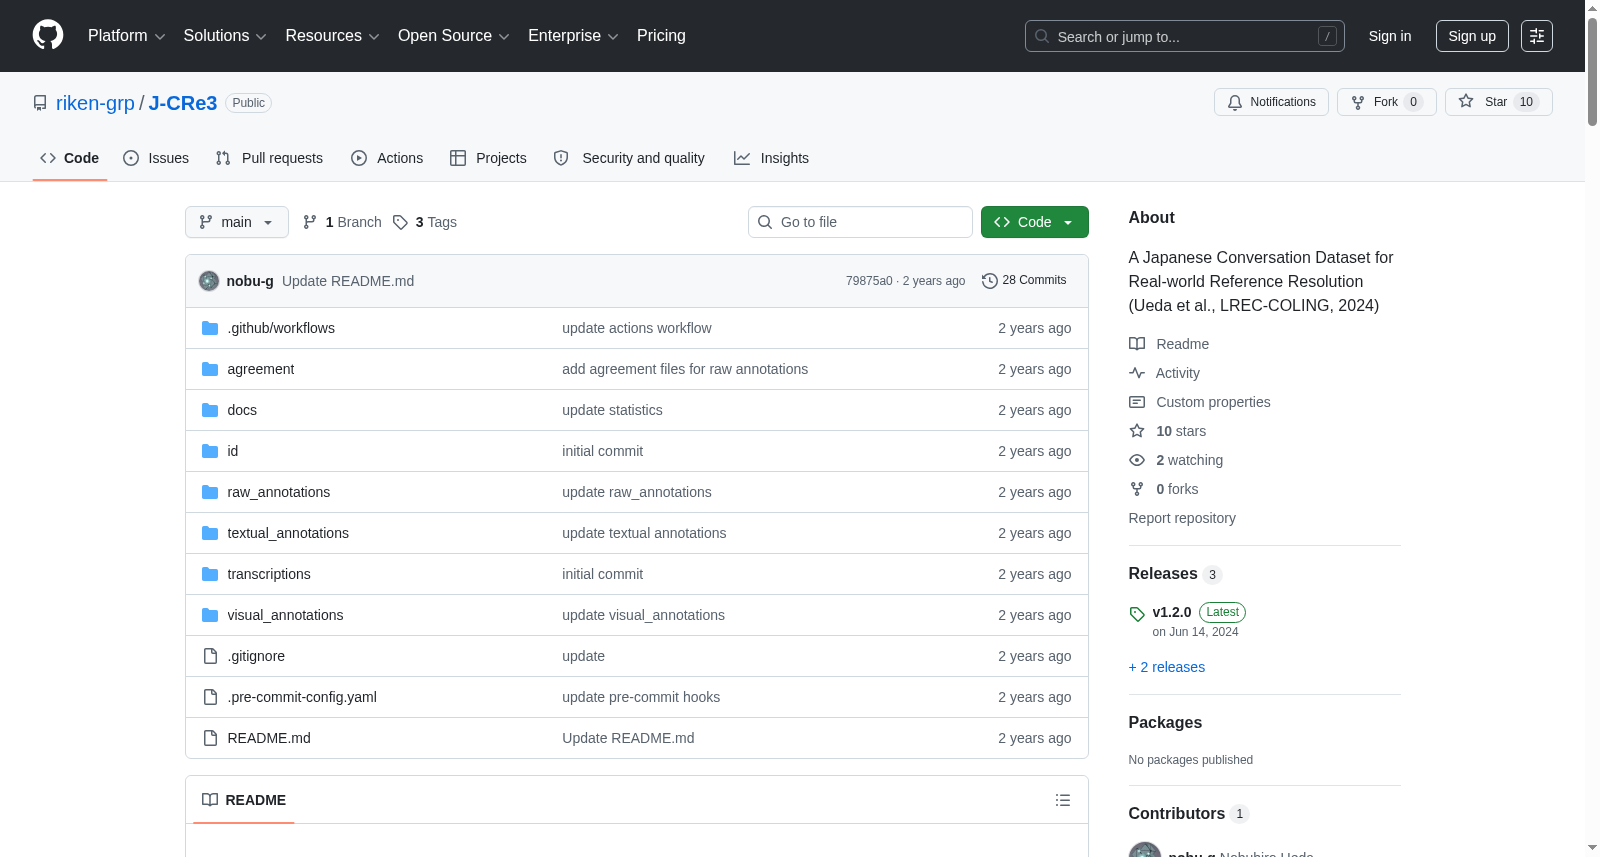Click the bell icon in Notifications

pyautogui.click(x=1235, y=102)
